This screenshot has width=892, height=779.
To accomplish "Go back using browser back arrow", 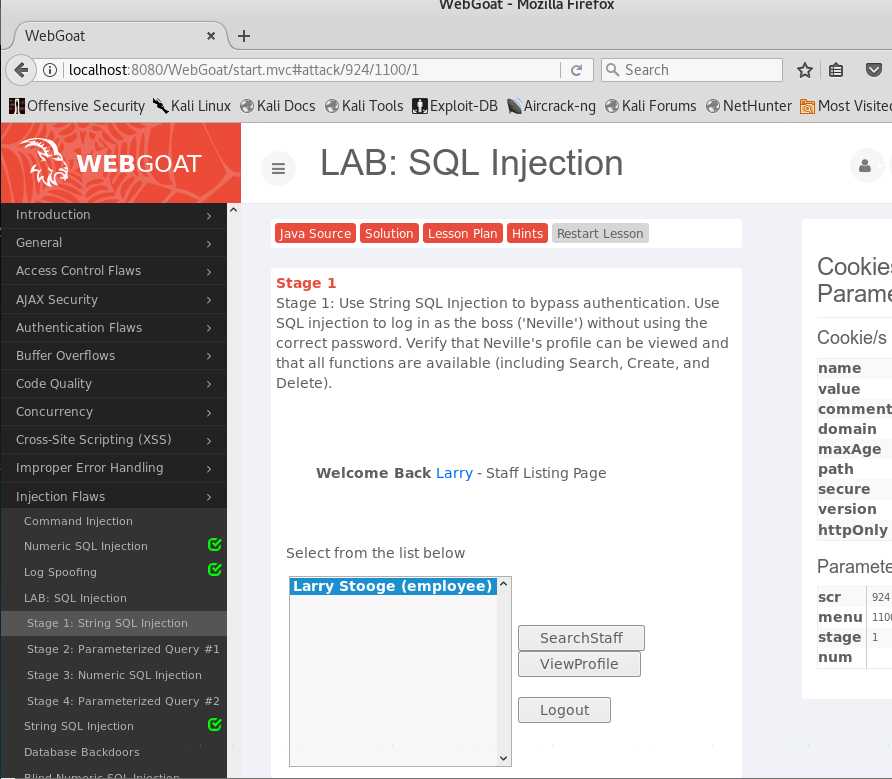I will pos(21,70).
